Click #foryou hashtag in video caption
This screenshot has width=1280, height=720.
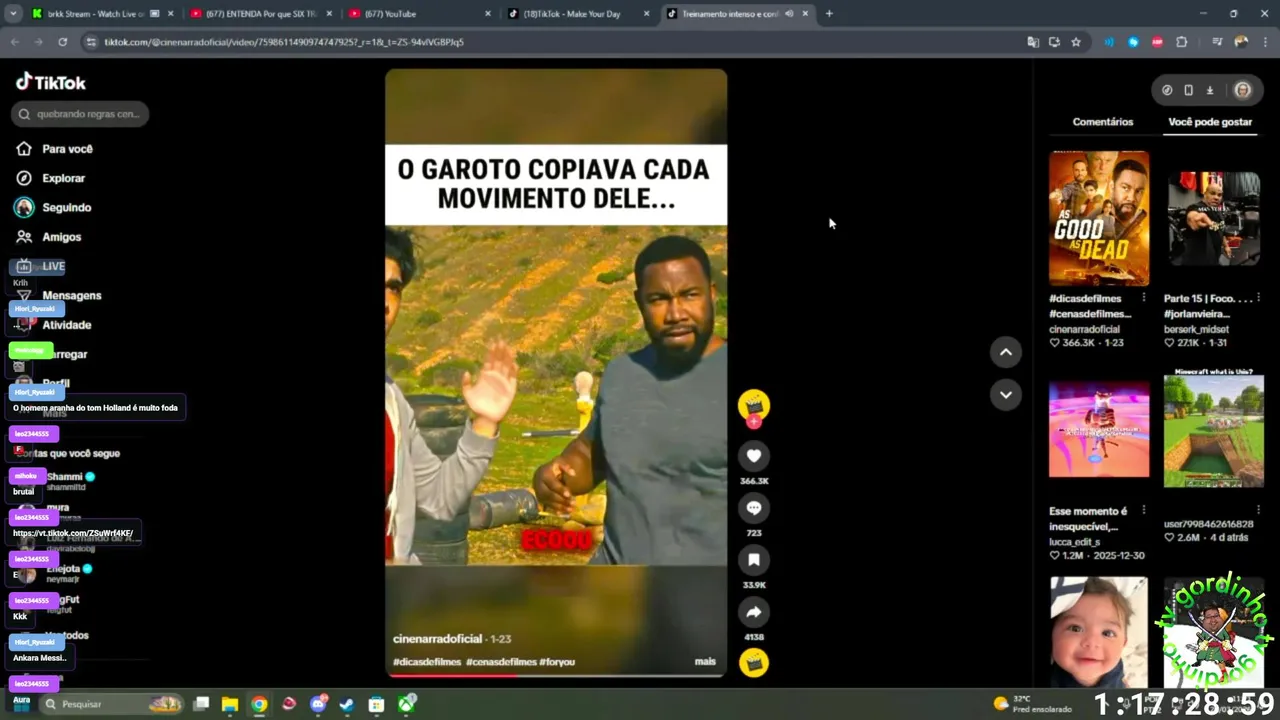tap(557, 662)
